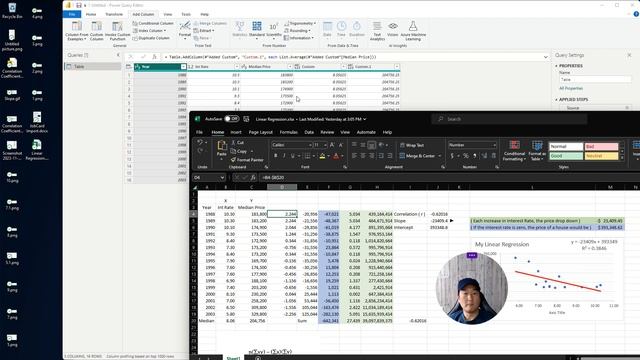The image size is (640, 360).
Task: Click the All Properties link
Action: [571, 88]
